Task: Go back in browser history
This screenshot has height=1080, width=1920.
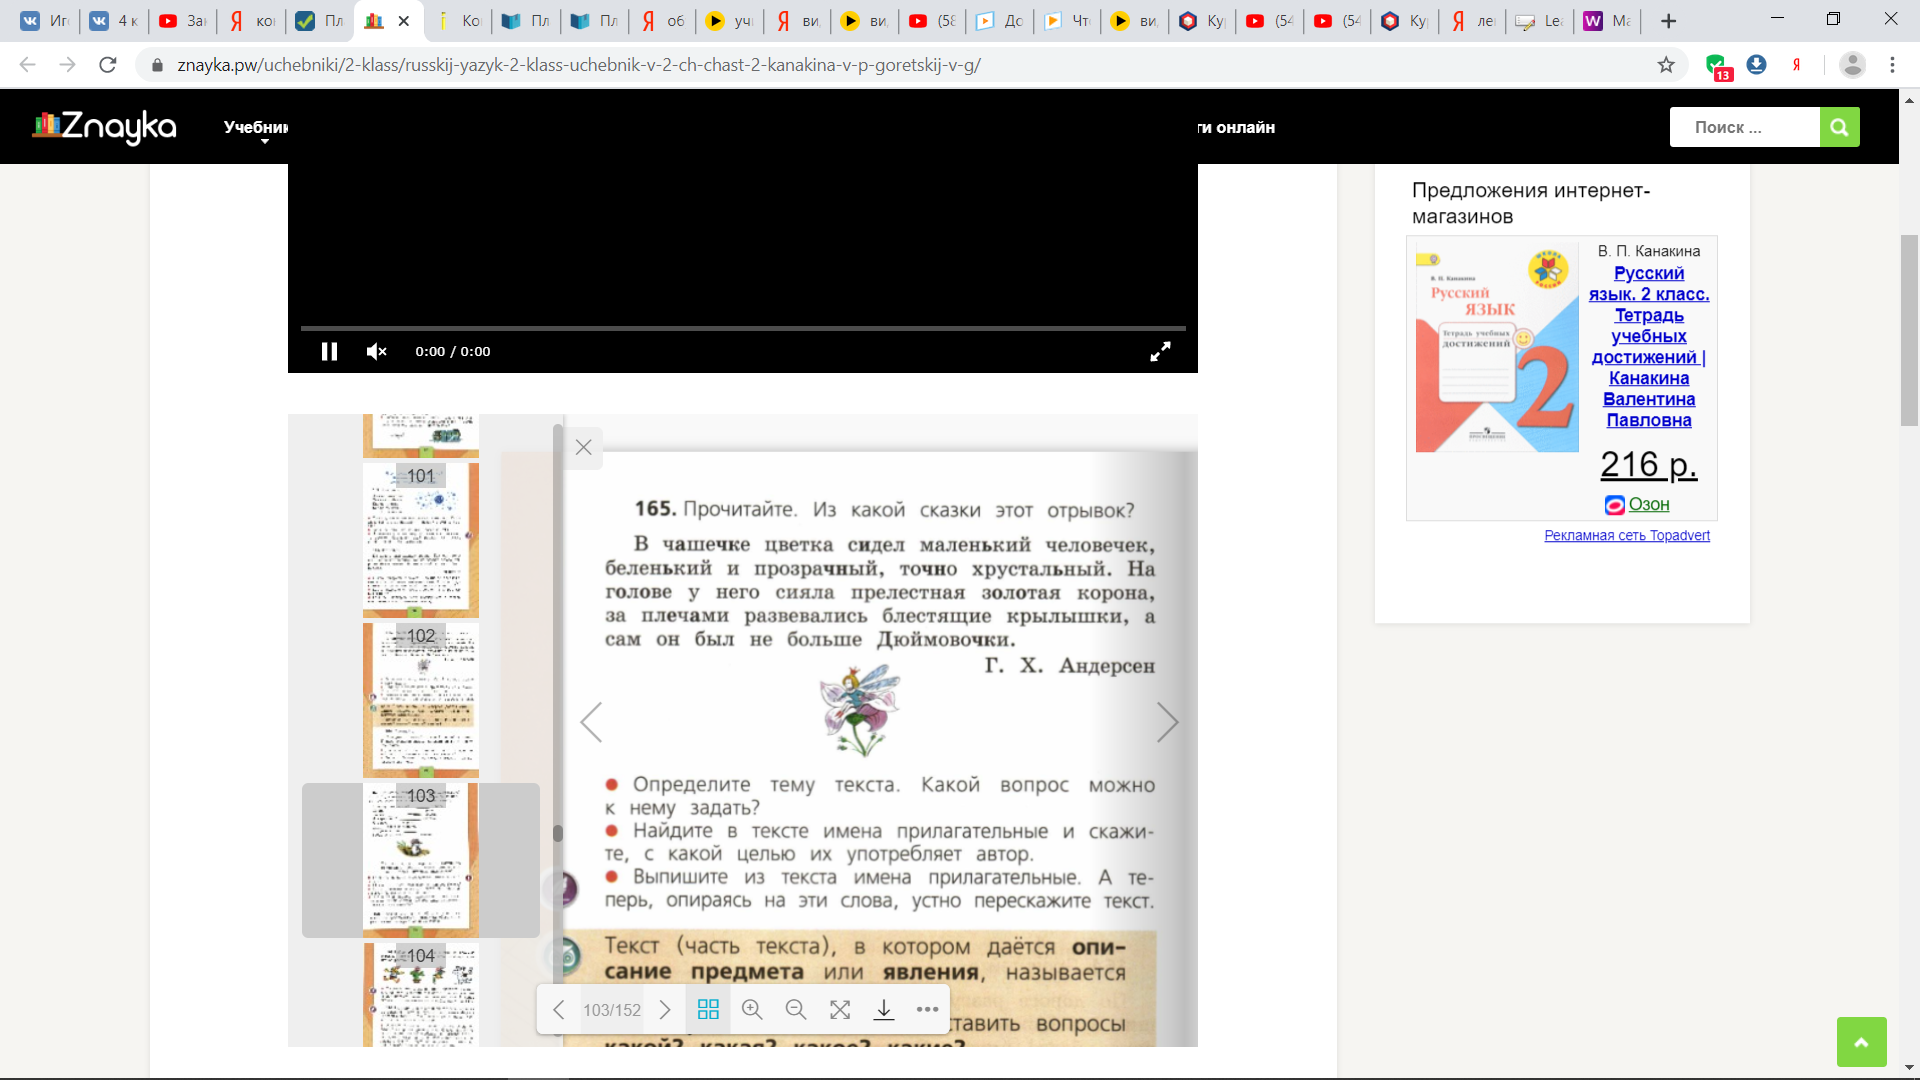Action: click(27, 65)
